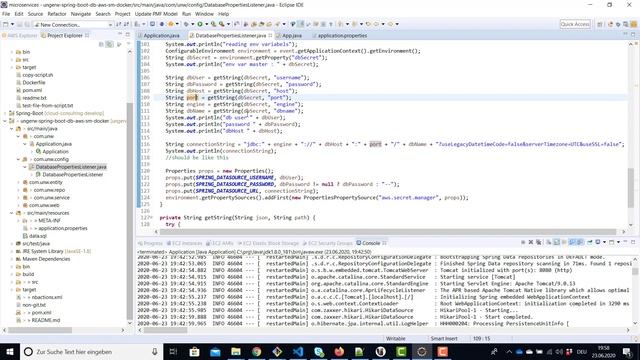Viewport: 640px width, 360px height.
Task: Open Task View on taskbar
Action: pos(173,351)
